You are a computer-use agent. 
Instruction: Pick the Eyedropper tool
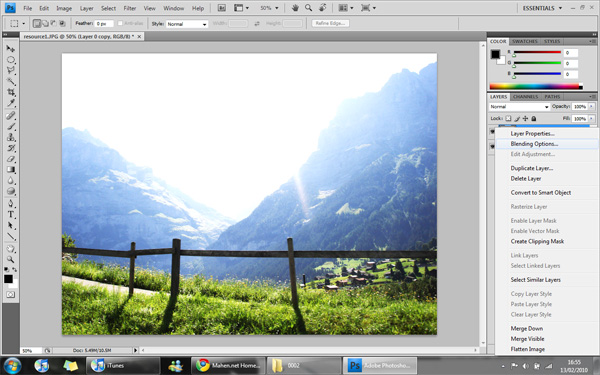(11, 103)
